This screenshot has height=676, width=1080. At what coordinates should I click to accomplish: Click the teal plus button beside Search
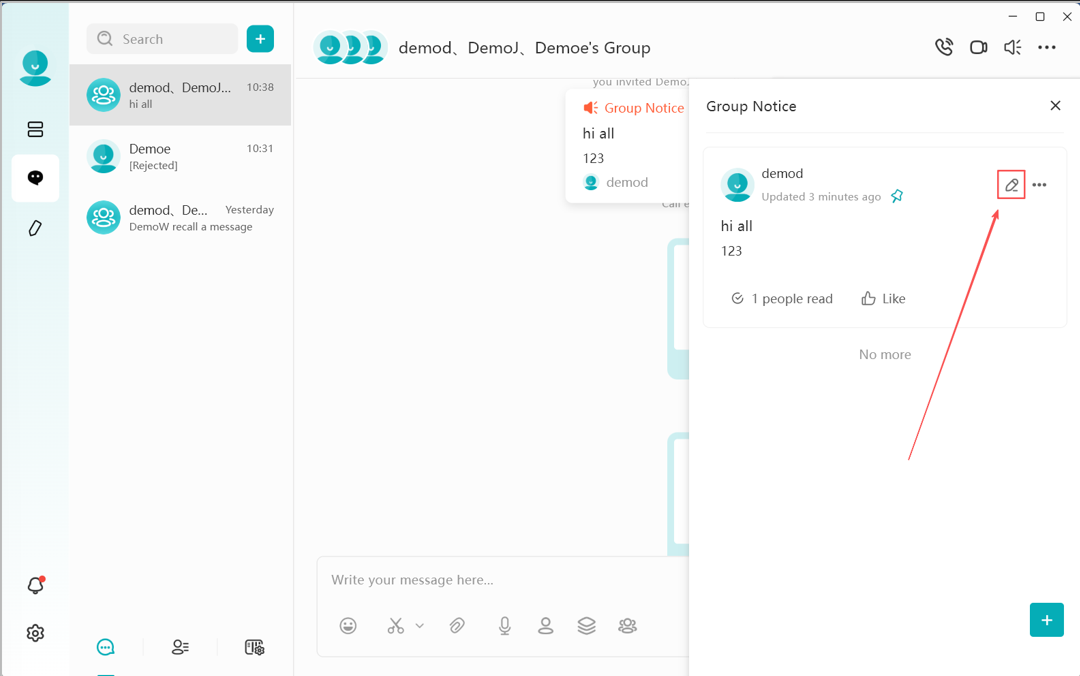260,39
